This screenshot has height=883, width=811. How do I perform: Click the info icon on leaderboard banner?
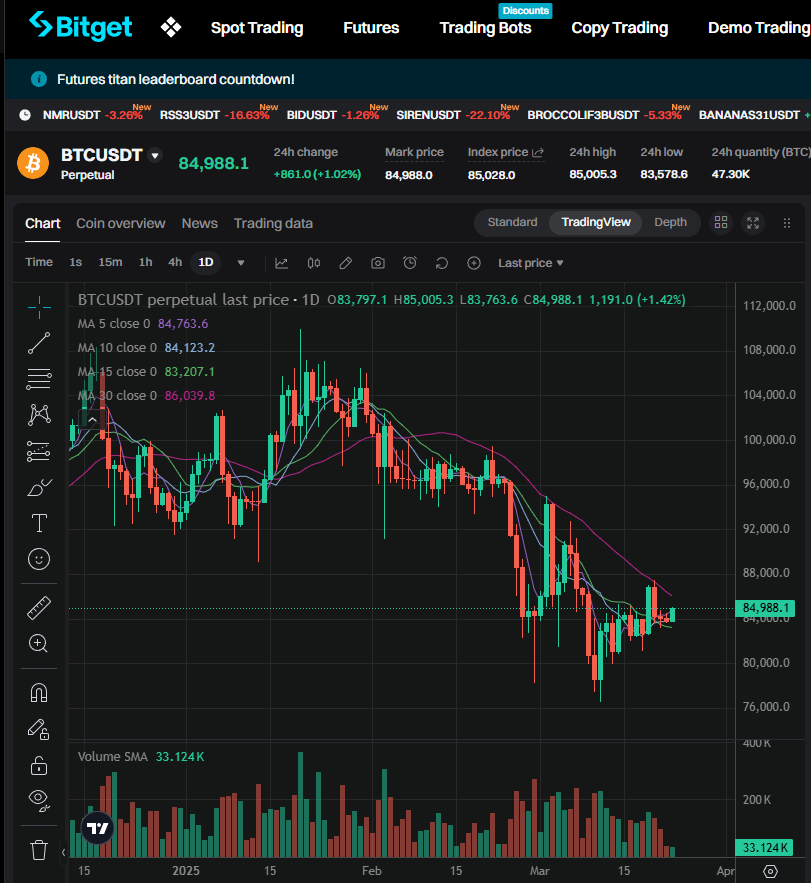(x=39, y=79)
